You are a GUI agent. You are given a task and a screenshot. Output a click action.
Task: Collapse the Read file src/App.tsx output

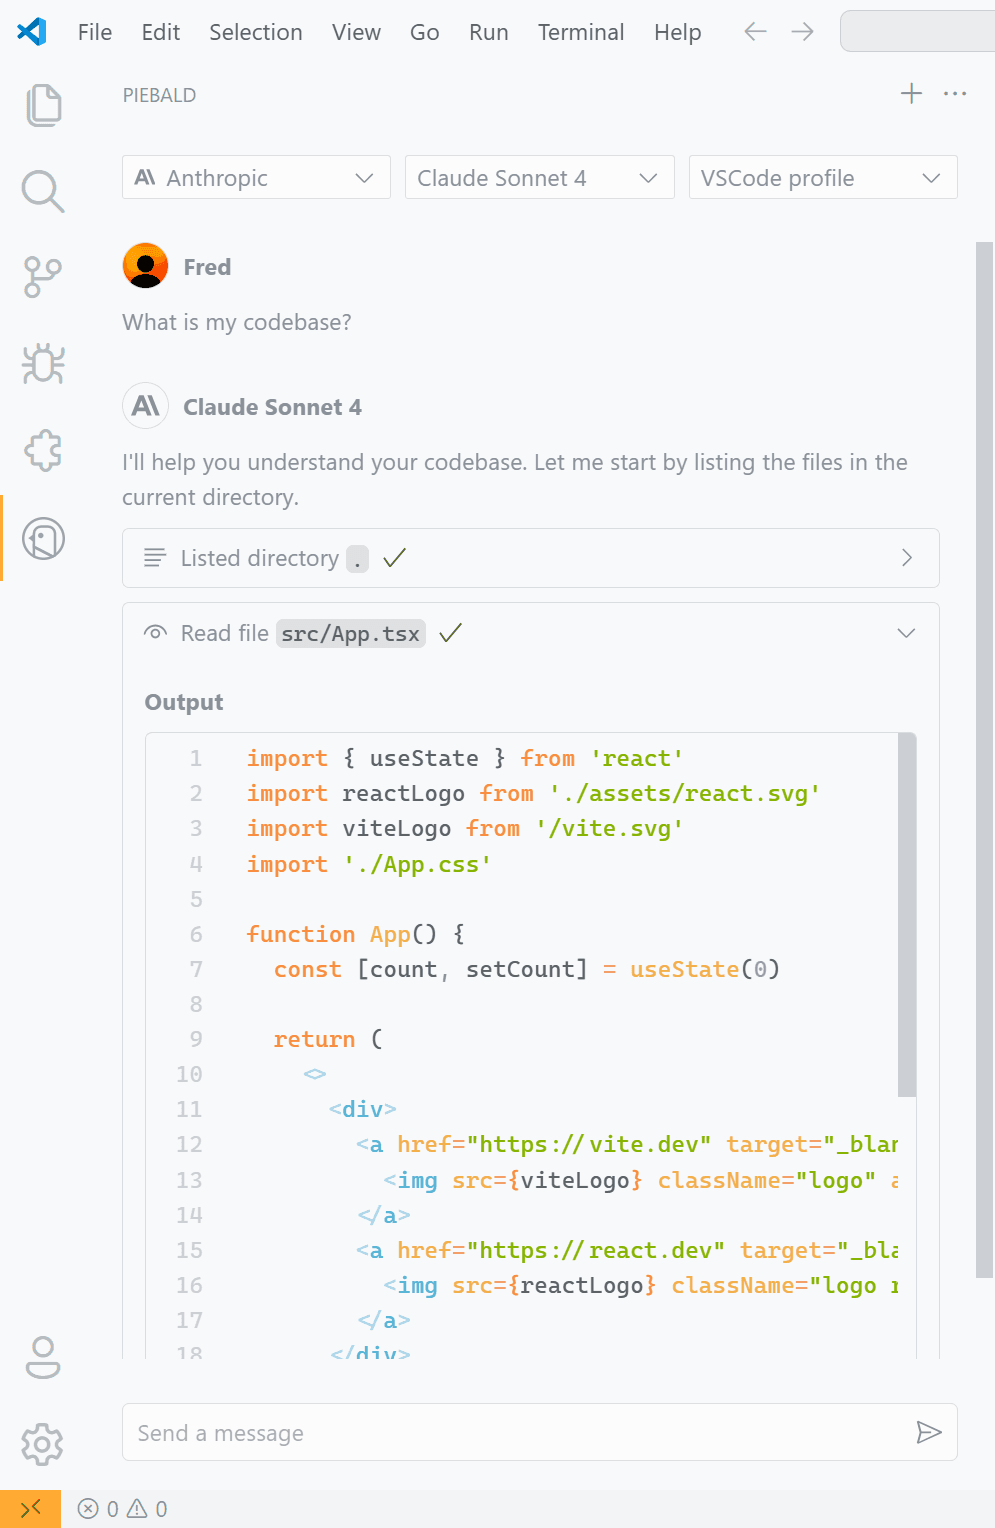(x=906, y=632)
